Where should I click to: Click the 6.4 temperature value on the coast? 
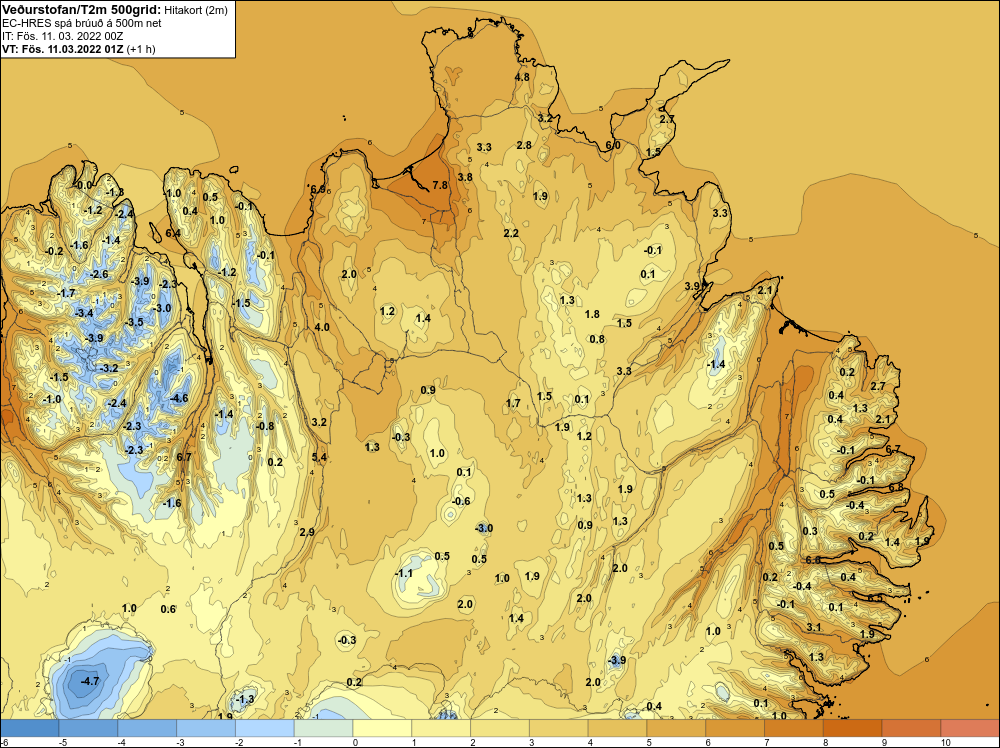[173, 233]
